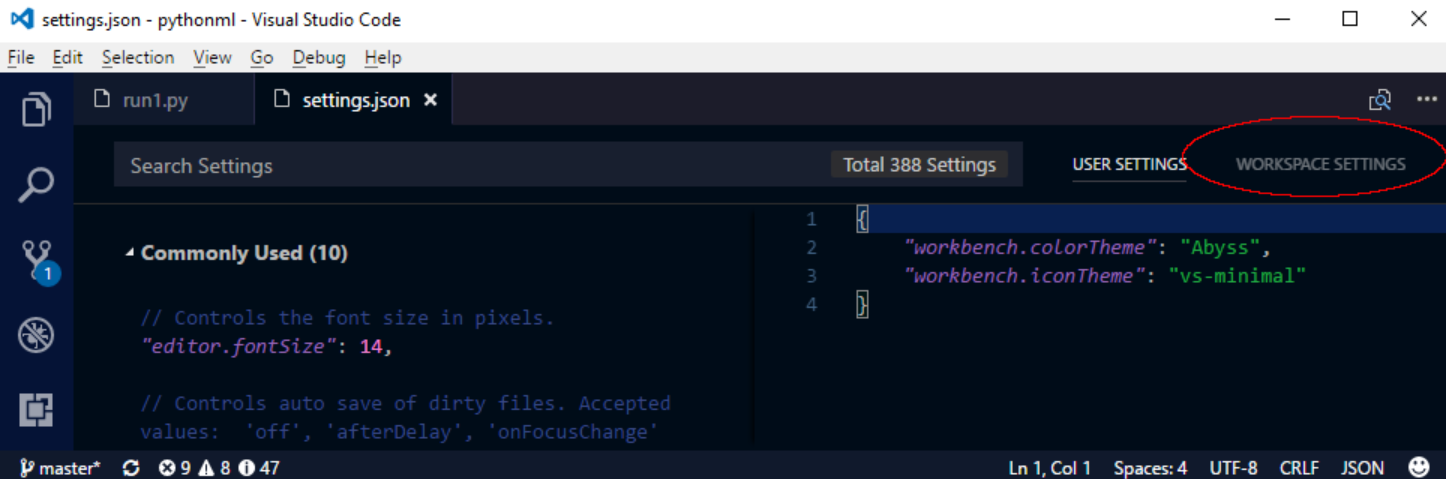Open the Debug view in activity bar
The width and height of the screenshot is (1446, 479).
(x=36, y=335)
